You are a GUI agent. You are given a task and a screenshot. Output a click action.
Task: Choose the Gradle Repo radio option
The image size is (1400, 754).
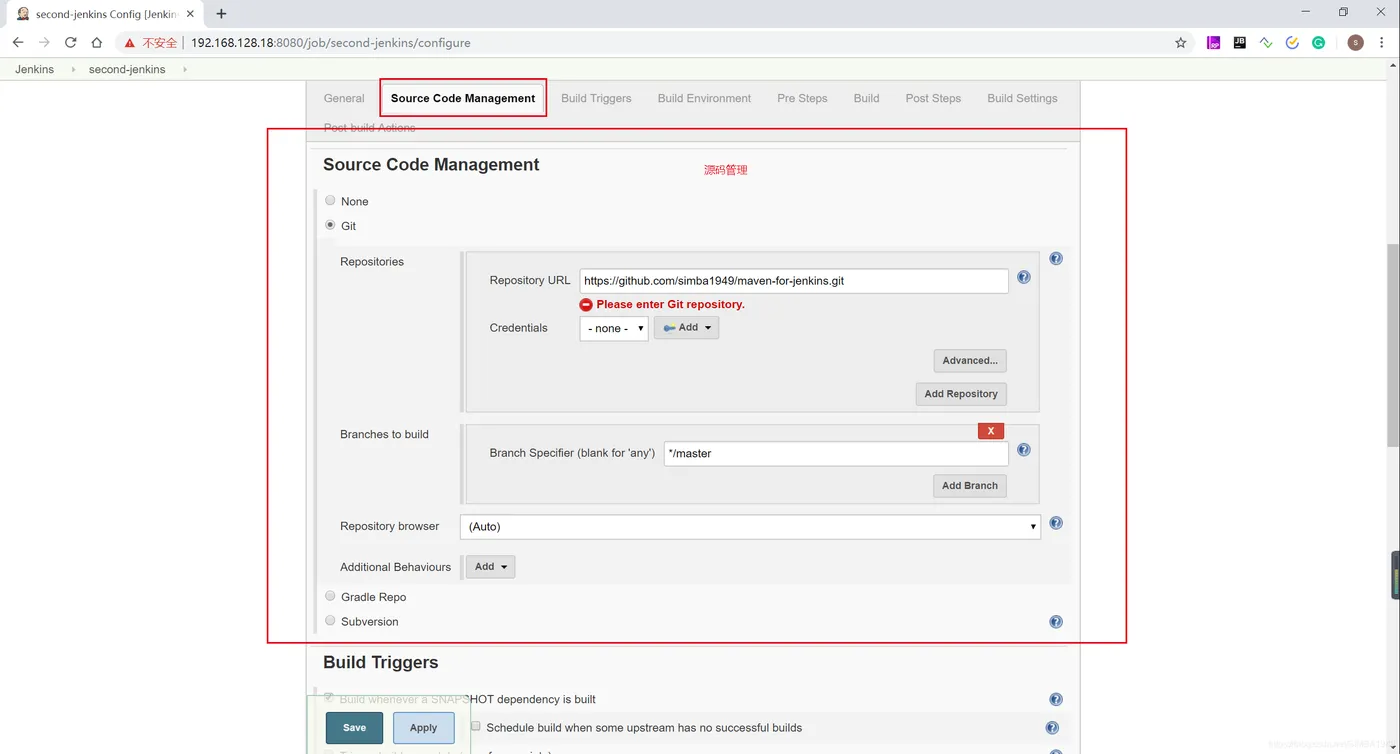coord(330,596)
